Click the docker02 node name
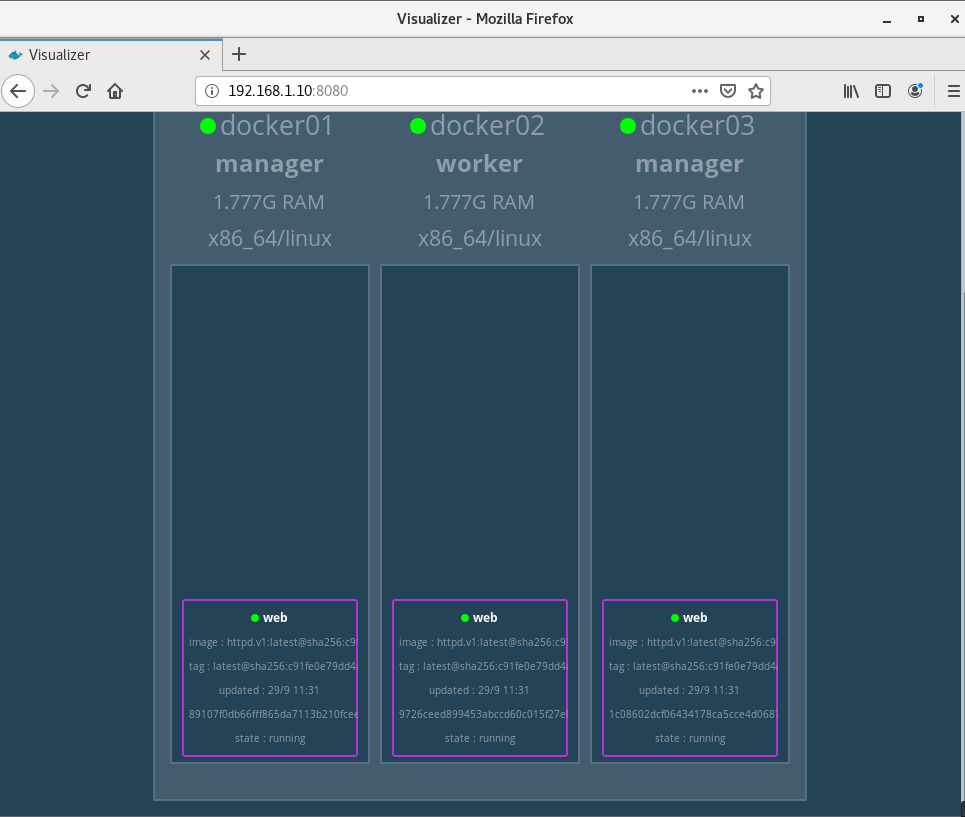This screenshot has width=965, height=817. coord(487,126)
